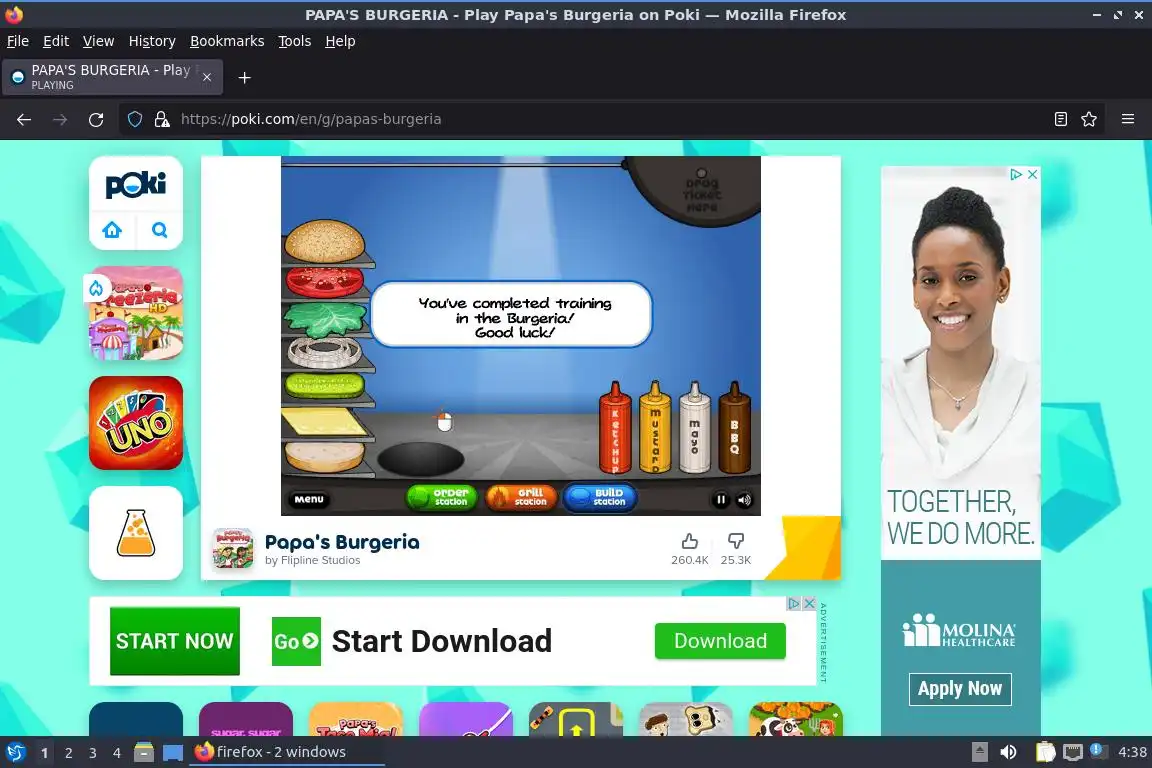
Task: Open the taskbar file manager icon
Action: click(144, 752)
